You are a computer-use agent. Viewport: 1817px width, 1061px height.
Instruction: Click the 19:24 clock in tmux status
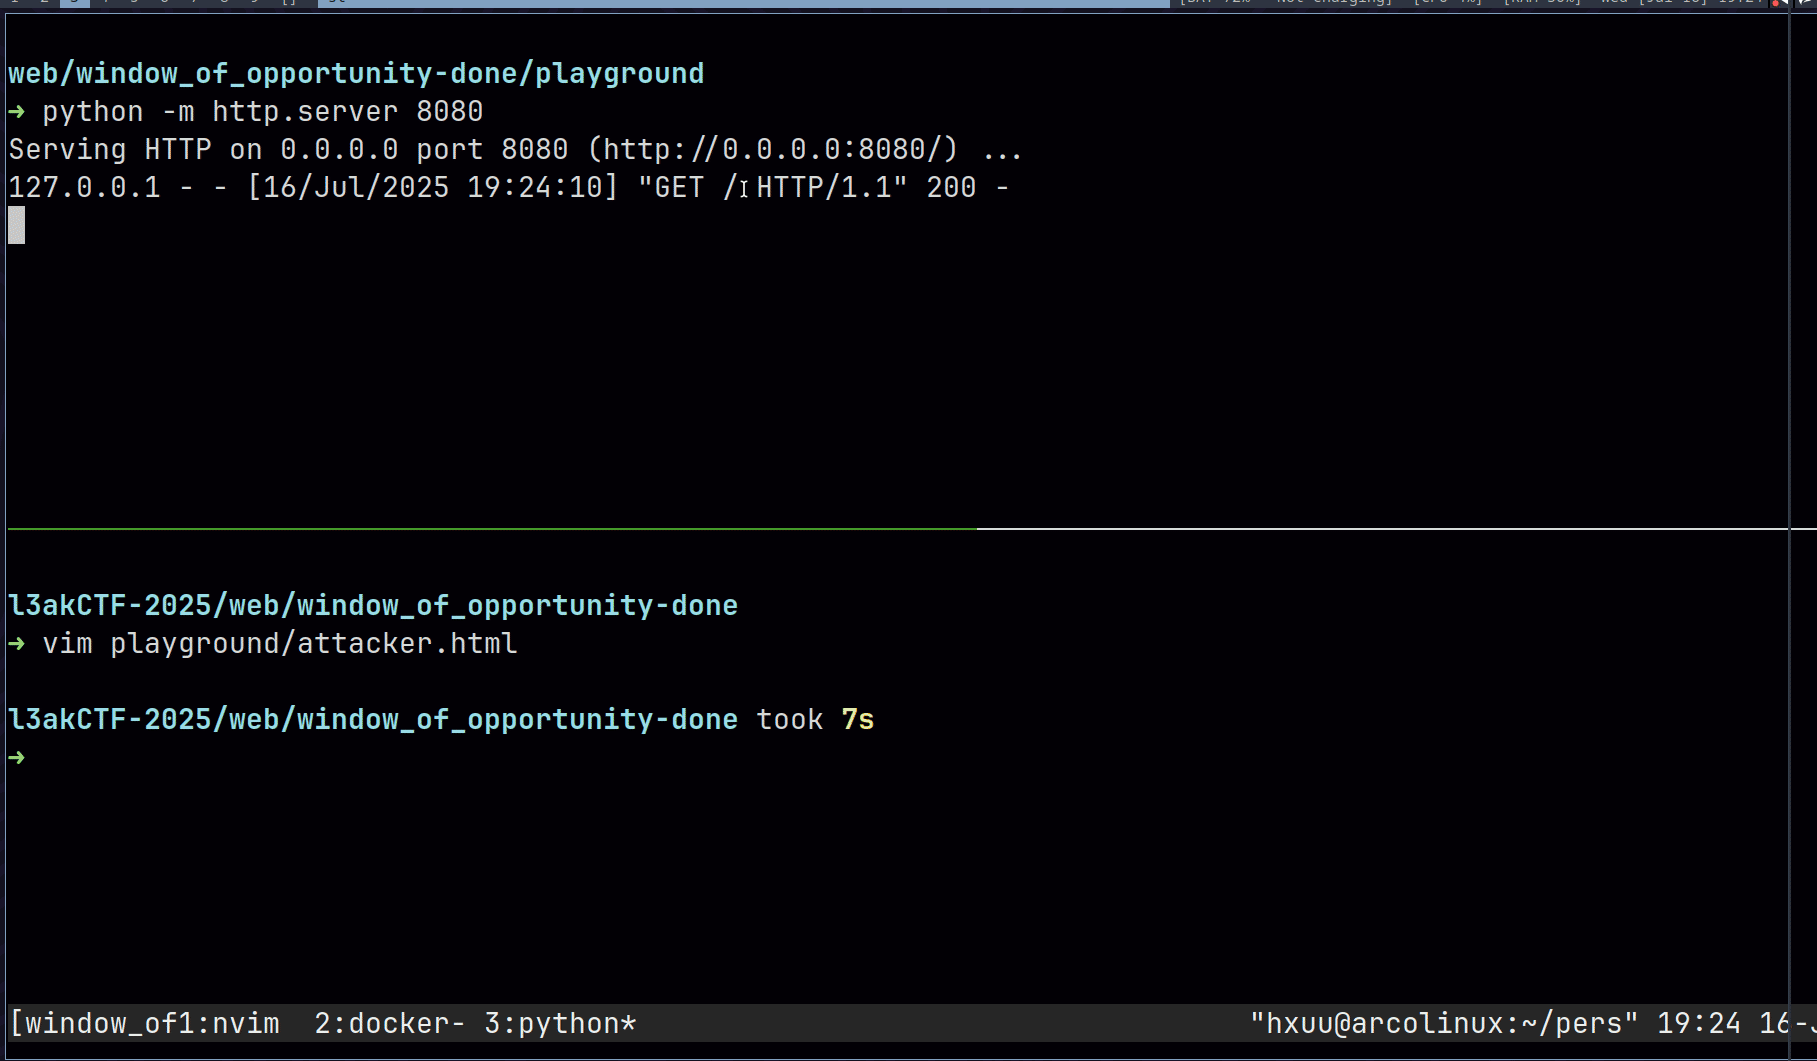[1698, 1023]
